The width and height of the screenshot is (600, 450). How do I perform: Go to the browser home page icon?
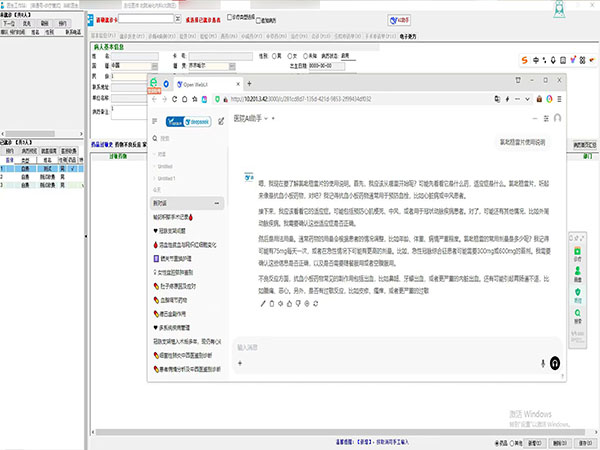point(184,99)
